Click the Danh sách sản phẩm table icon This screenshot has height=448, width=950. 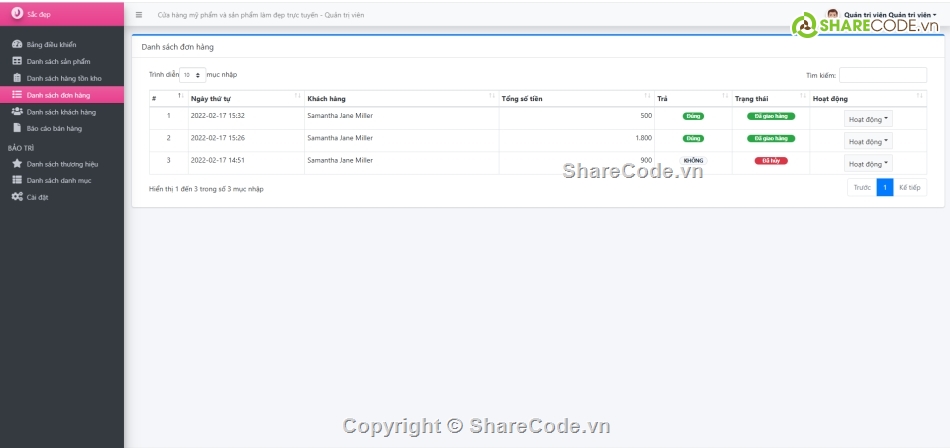point(17,61)
